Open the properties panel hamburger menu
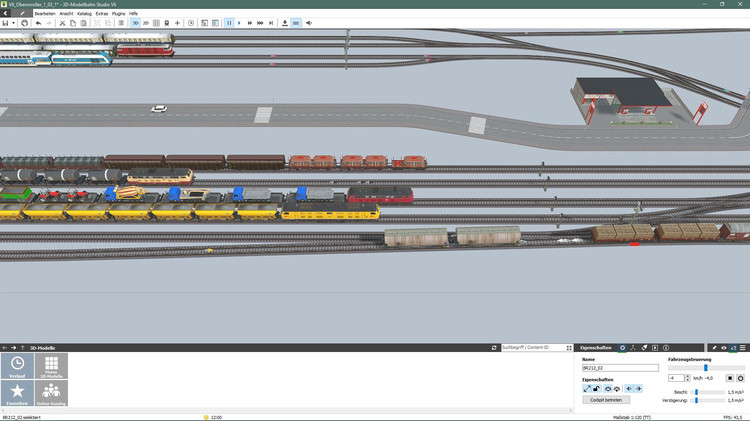 point(743,347)
